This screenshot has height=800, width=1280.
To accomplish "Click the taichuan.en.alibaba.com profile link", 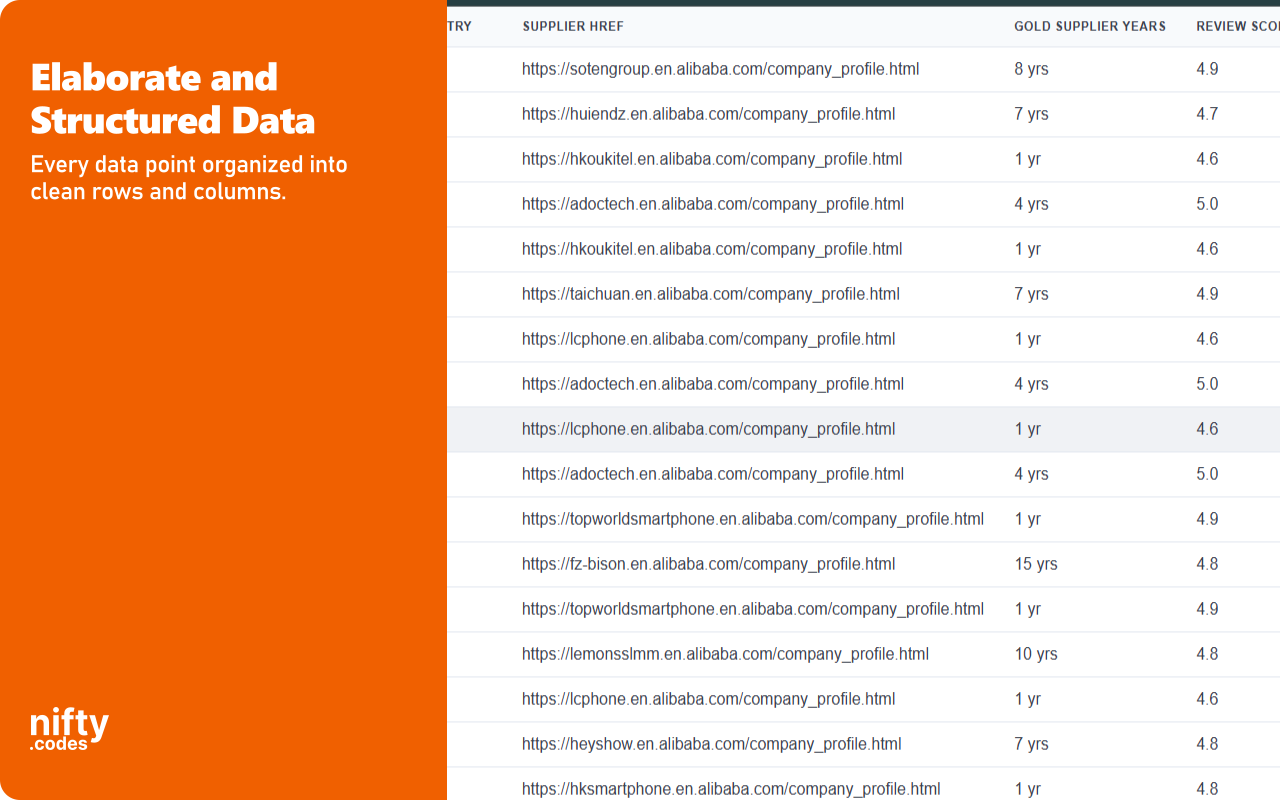I will point(709,294).
